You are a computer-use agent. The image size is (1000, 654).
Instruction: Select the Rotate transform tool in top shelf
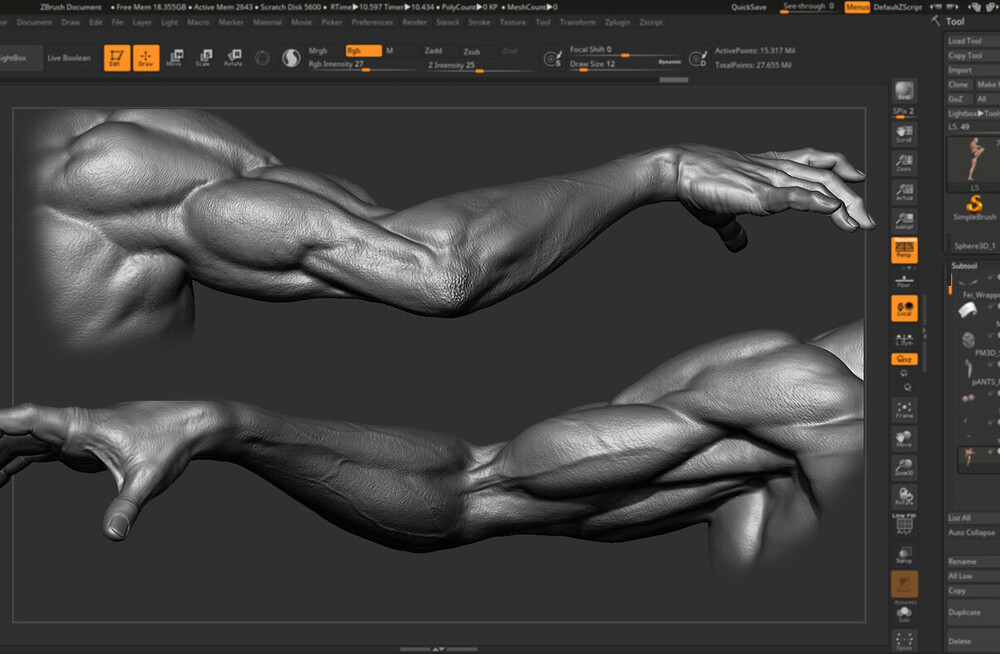[233, 58]
